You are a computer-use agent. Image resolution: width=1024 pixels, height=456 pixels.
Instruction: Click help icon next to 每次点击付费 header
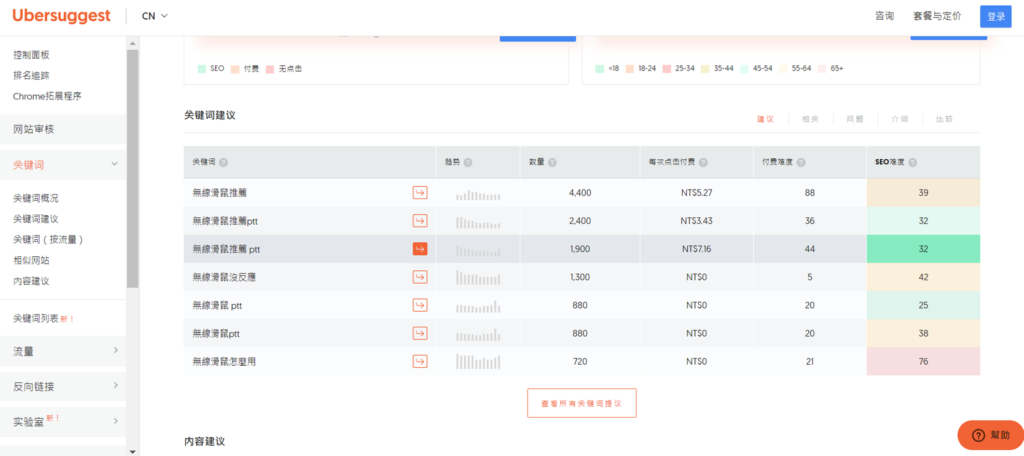point(703,162)
